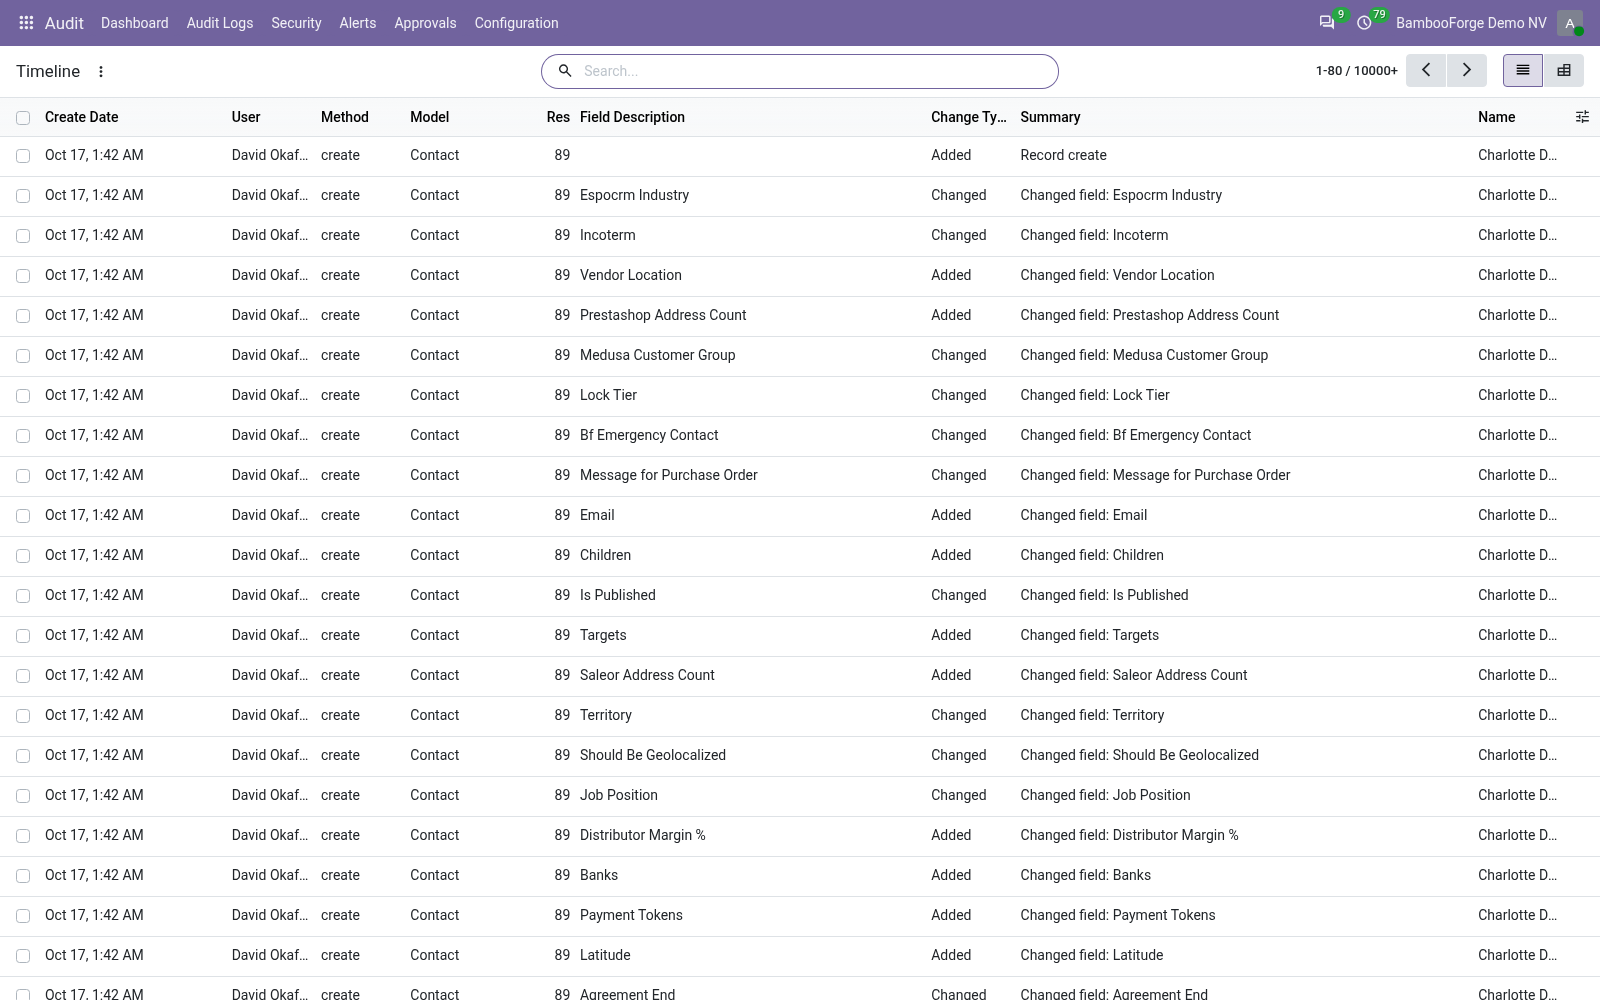Open the Audit Logs menu

[220, 23]
